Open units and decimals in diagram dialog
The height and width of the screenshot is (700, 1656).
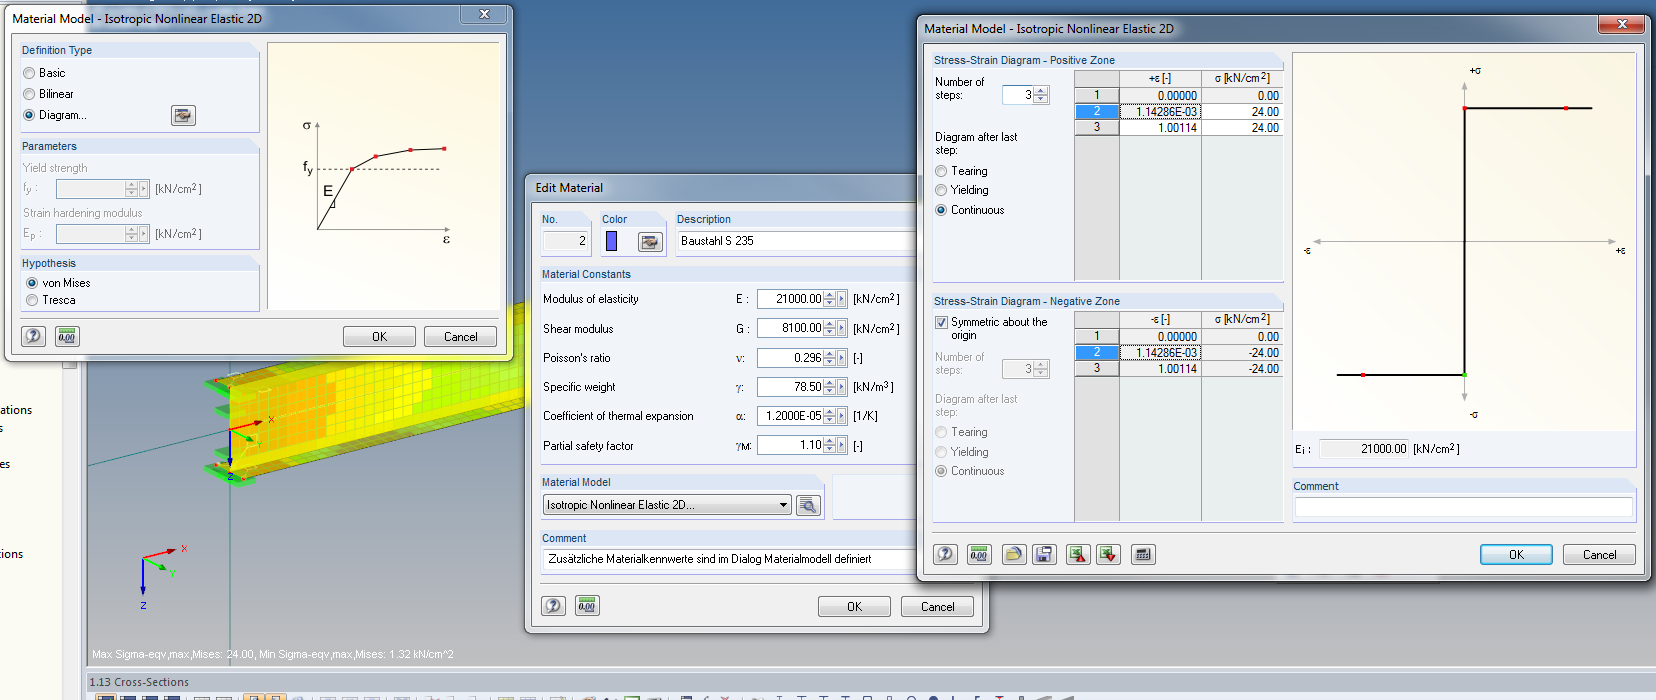[x=979, y=554]
